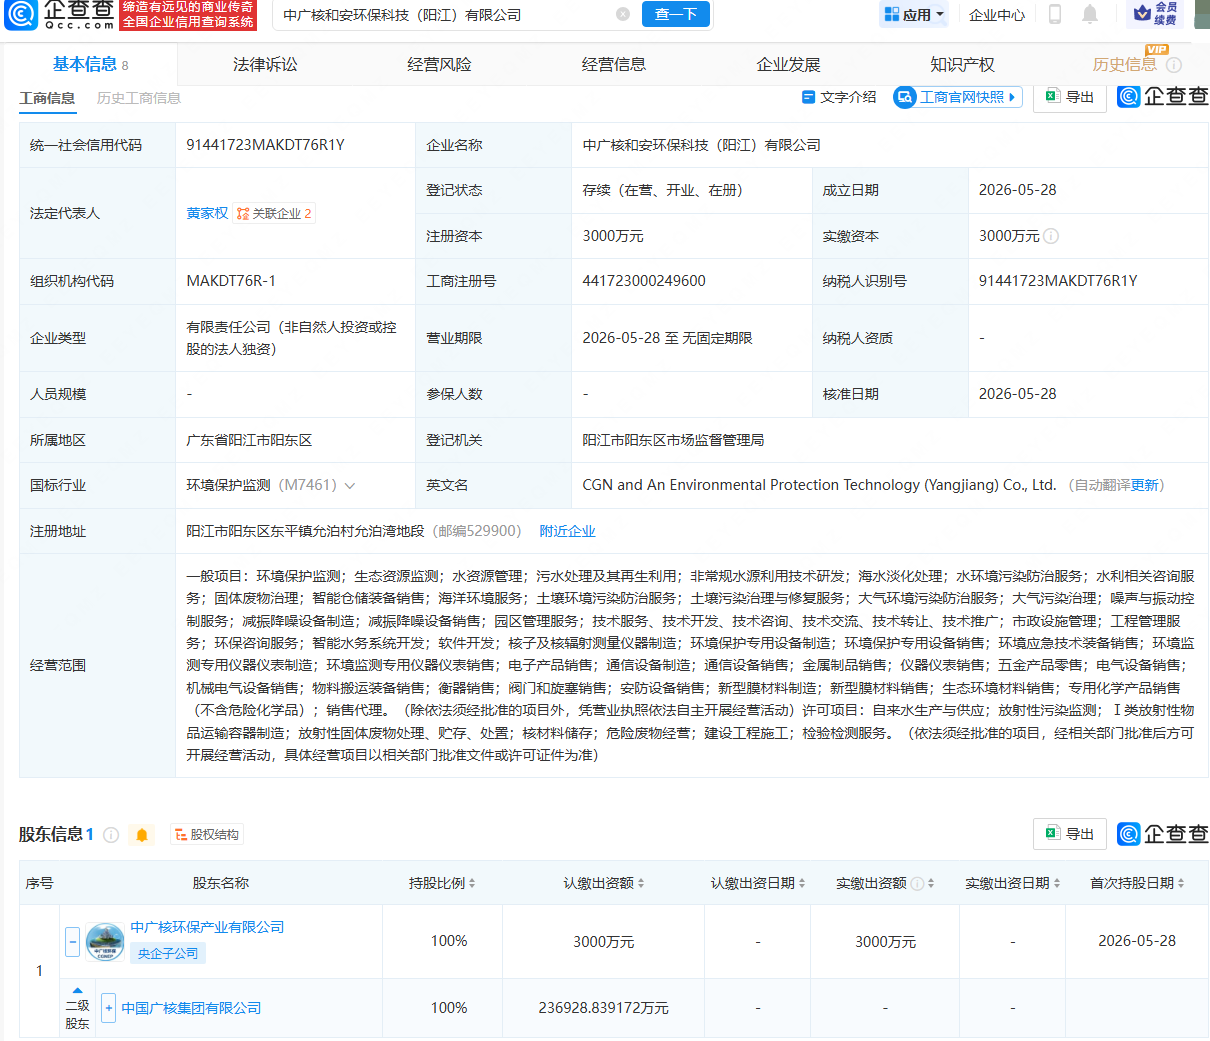Click info icon beside 实缴出资额 header
This screenshot has width=1210, height=1041.
917,883
